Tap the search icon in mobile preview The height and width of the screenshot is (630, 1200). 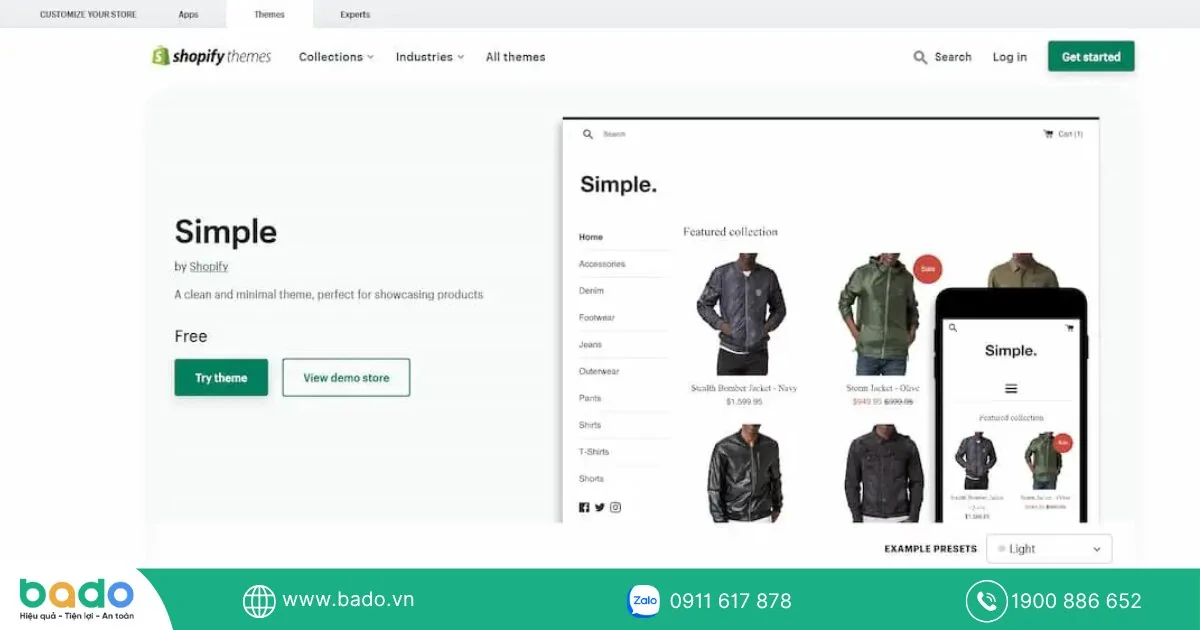[953, 327]
